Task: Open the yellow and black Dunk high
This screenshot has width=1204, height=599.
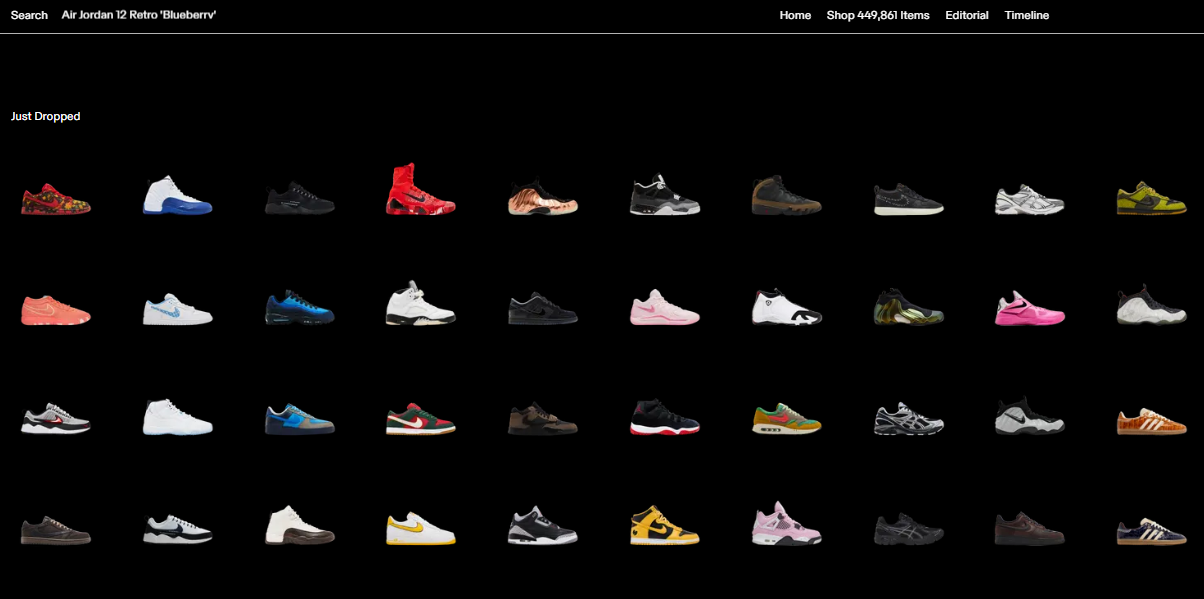Action: [665, 525]
